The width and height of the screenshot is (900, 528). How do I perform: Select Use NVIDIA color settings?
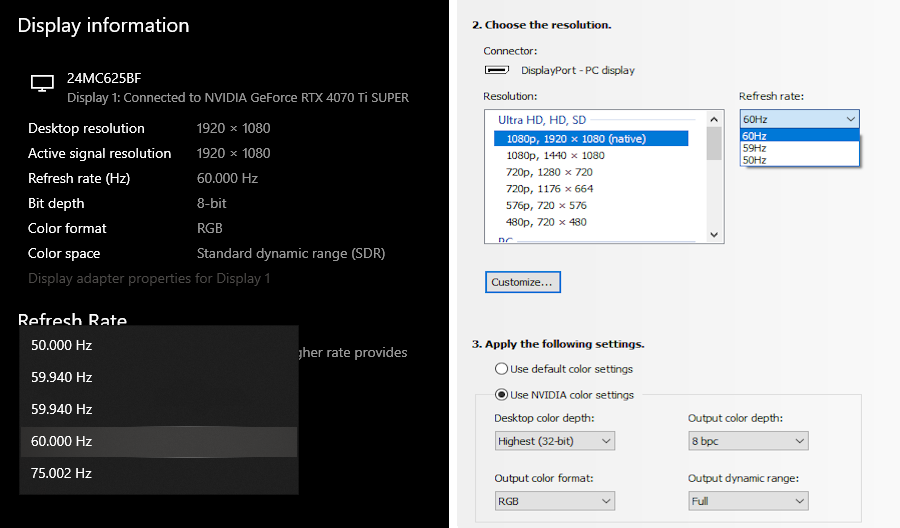coord(564,394)
